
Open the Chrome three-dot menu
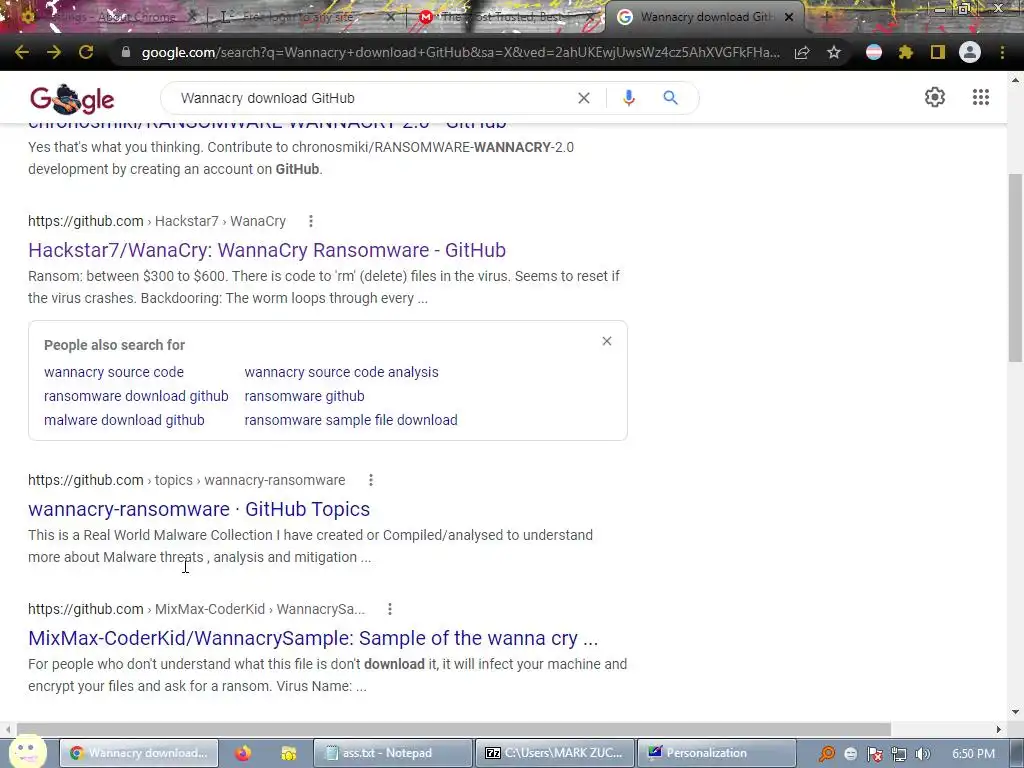click(1002, 52)
